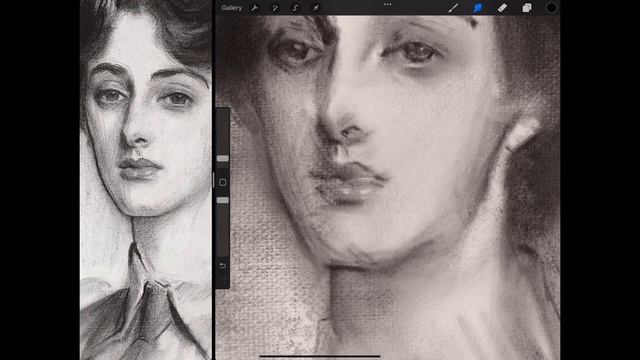The image size is (640, 360).
Task: Open the Layers panel
Action: click(x=527, y=8)
